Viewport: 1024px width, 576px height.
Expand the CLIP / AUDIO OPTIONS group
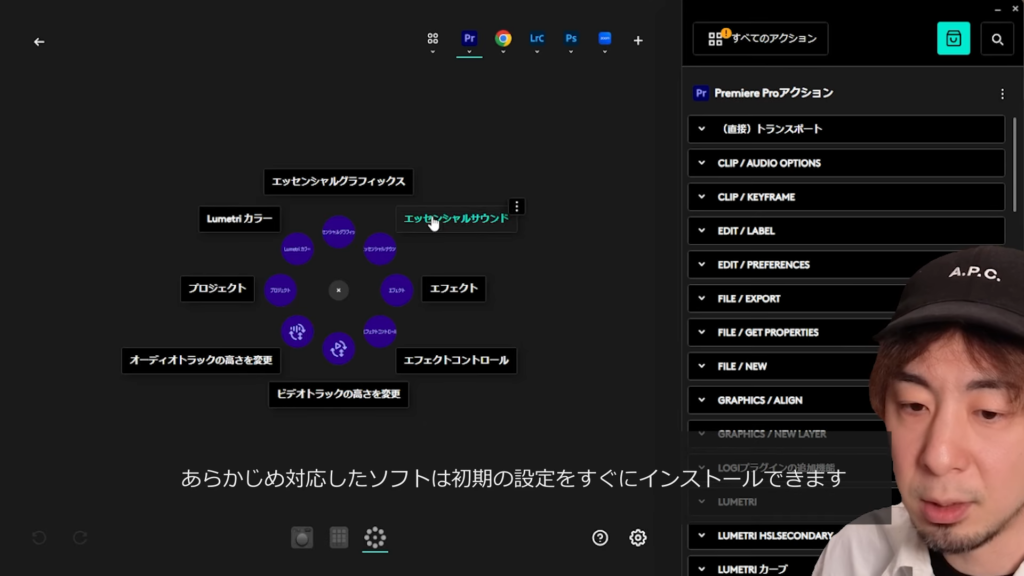846,163
